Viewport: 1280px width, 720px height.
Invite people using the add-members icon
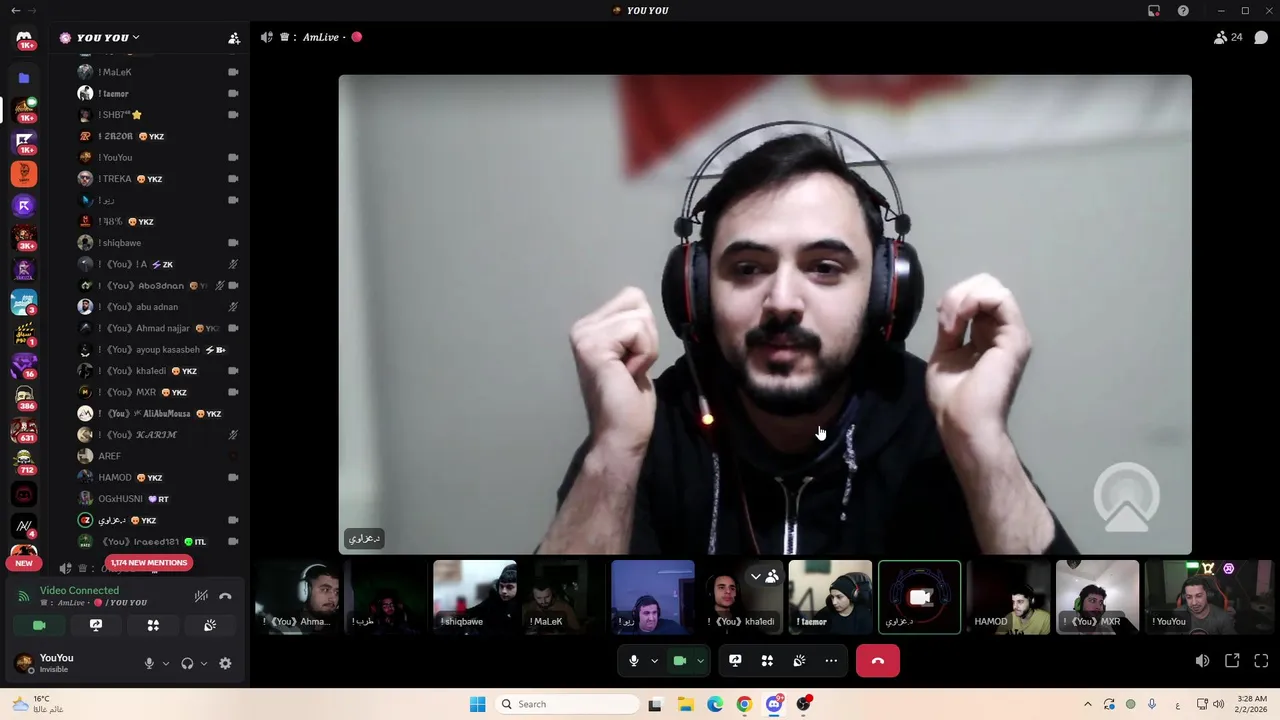click(x=234, y=38)
